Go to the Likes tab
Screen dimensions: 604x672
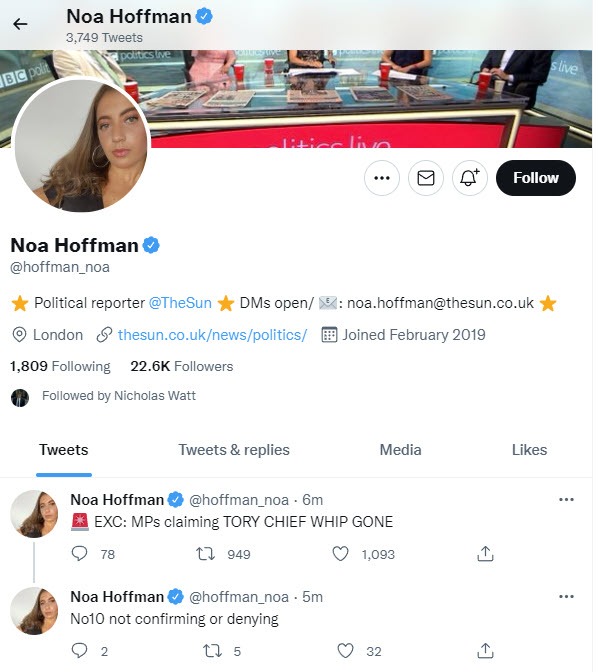pos(529,450)
